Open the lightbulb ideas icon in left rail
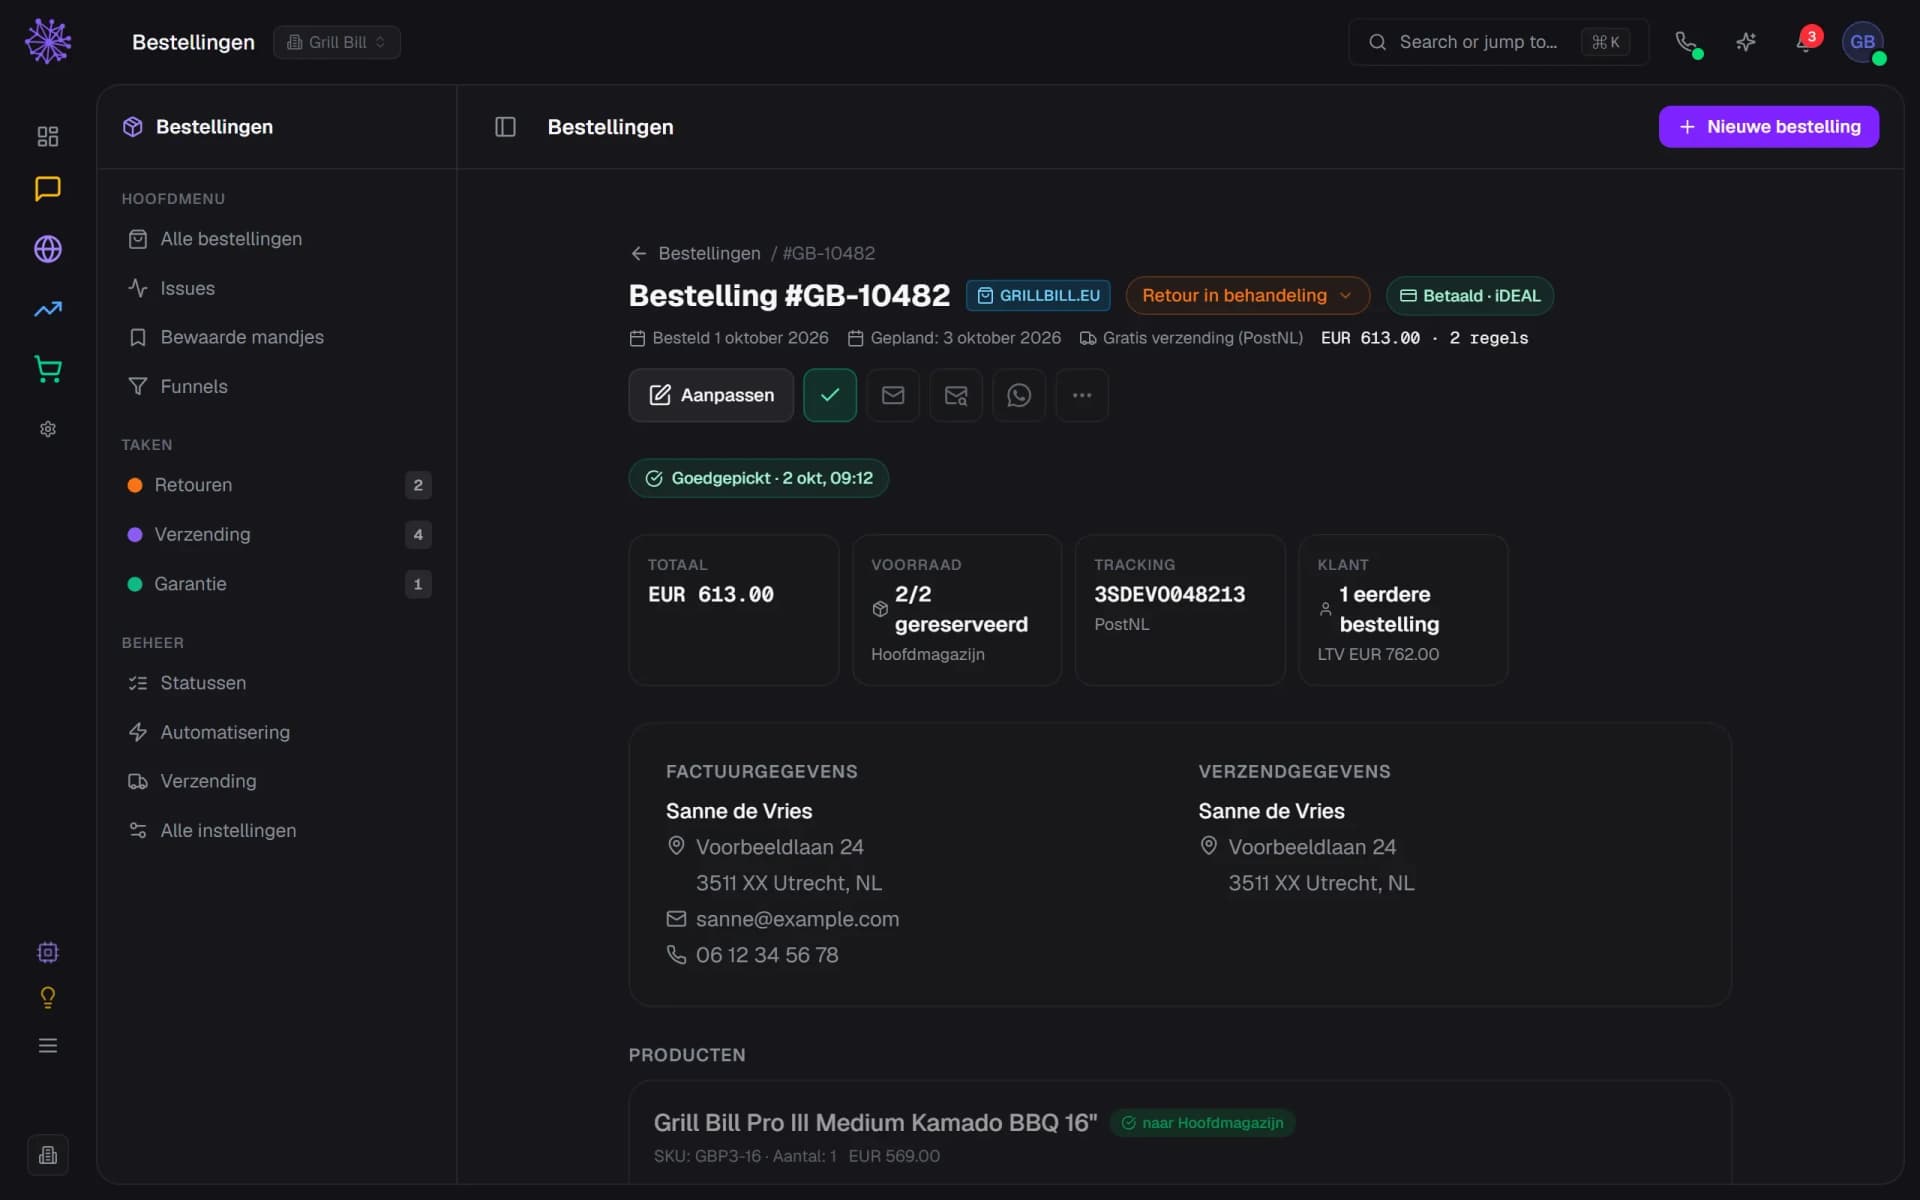1920x1200 pixels. pyautogui.click(x=47, y=998)
